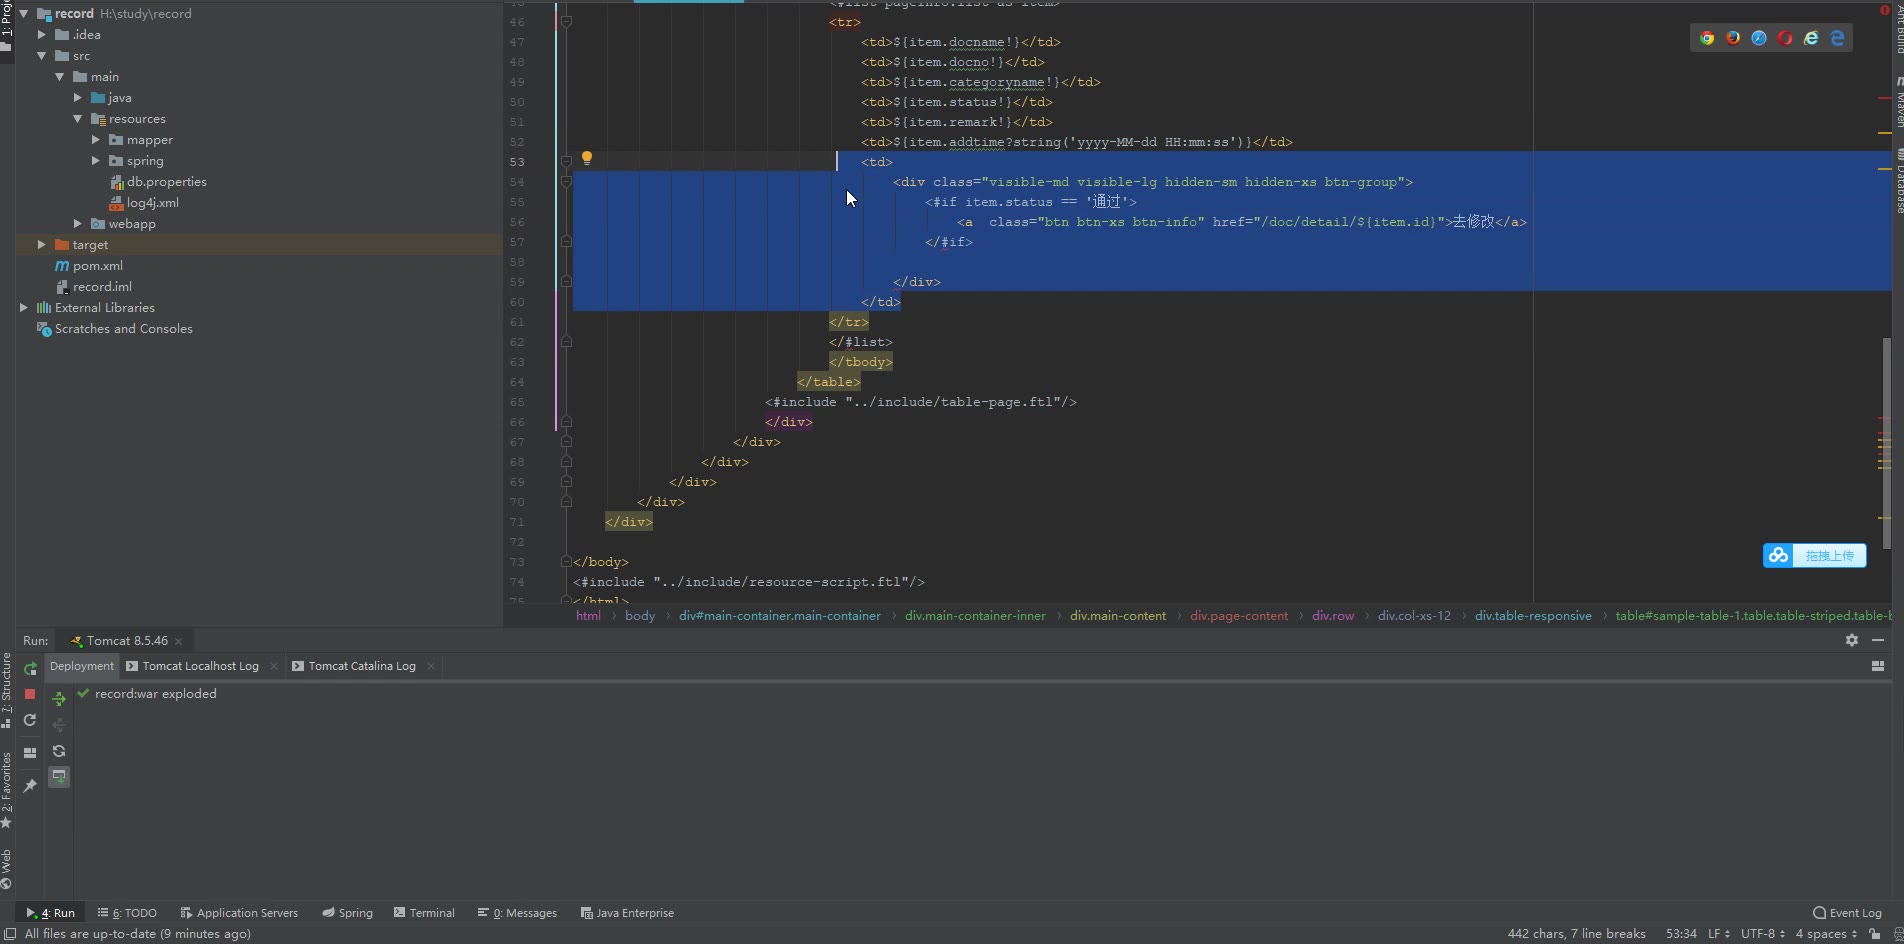Hide the Run tool window with minus icon
This screenshot has height=944, width=1904.
point(1878,640)
